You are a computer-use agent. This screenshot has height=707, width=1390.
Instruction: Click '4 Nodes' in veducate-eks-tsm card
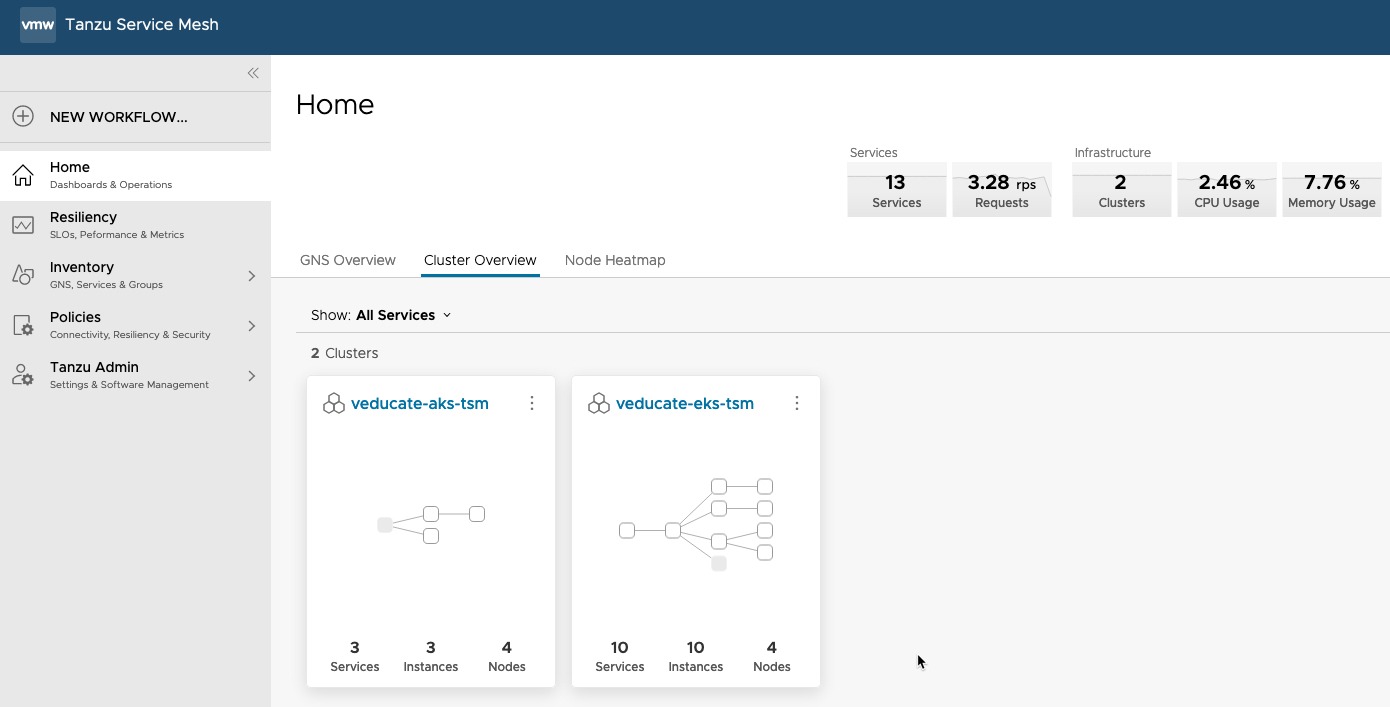772,656
